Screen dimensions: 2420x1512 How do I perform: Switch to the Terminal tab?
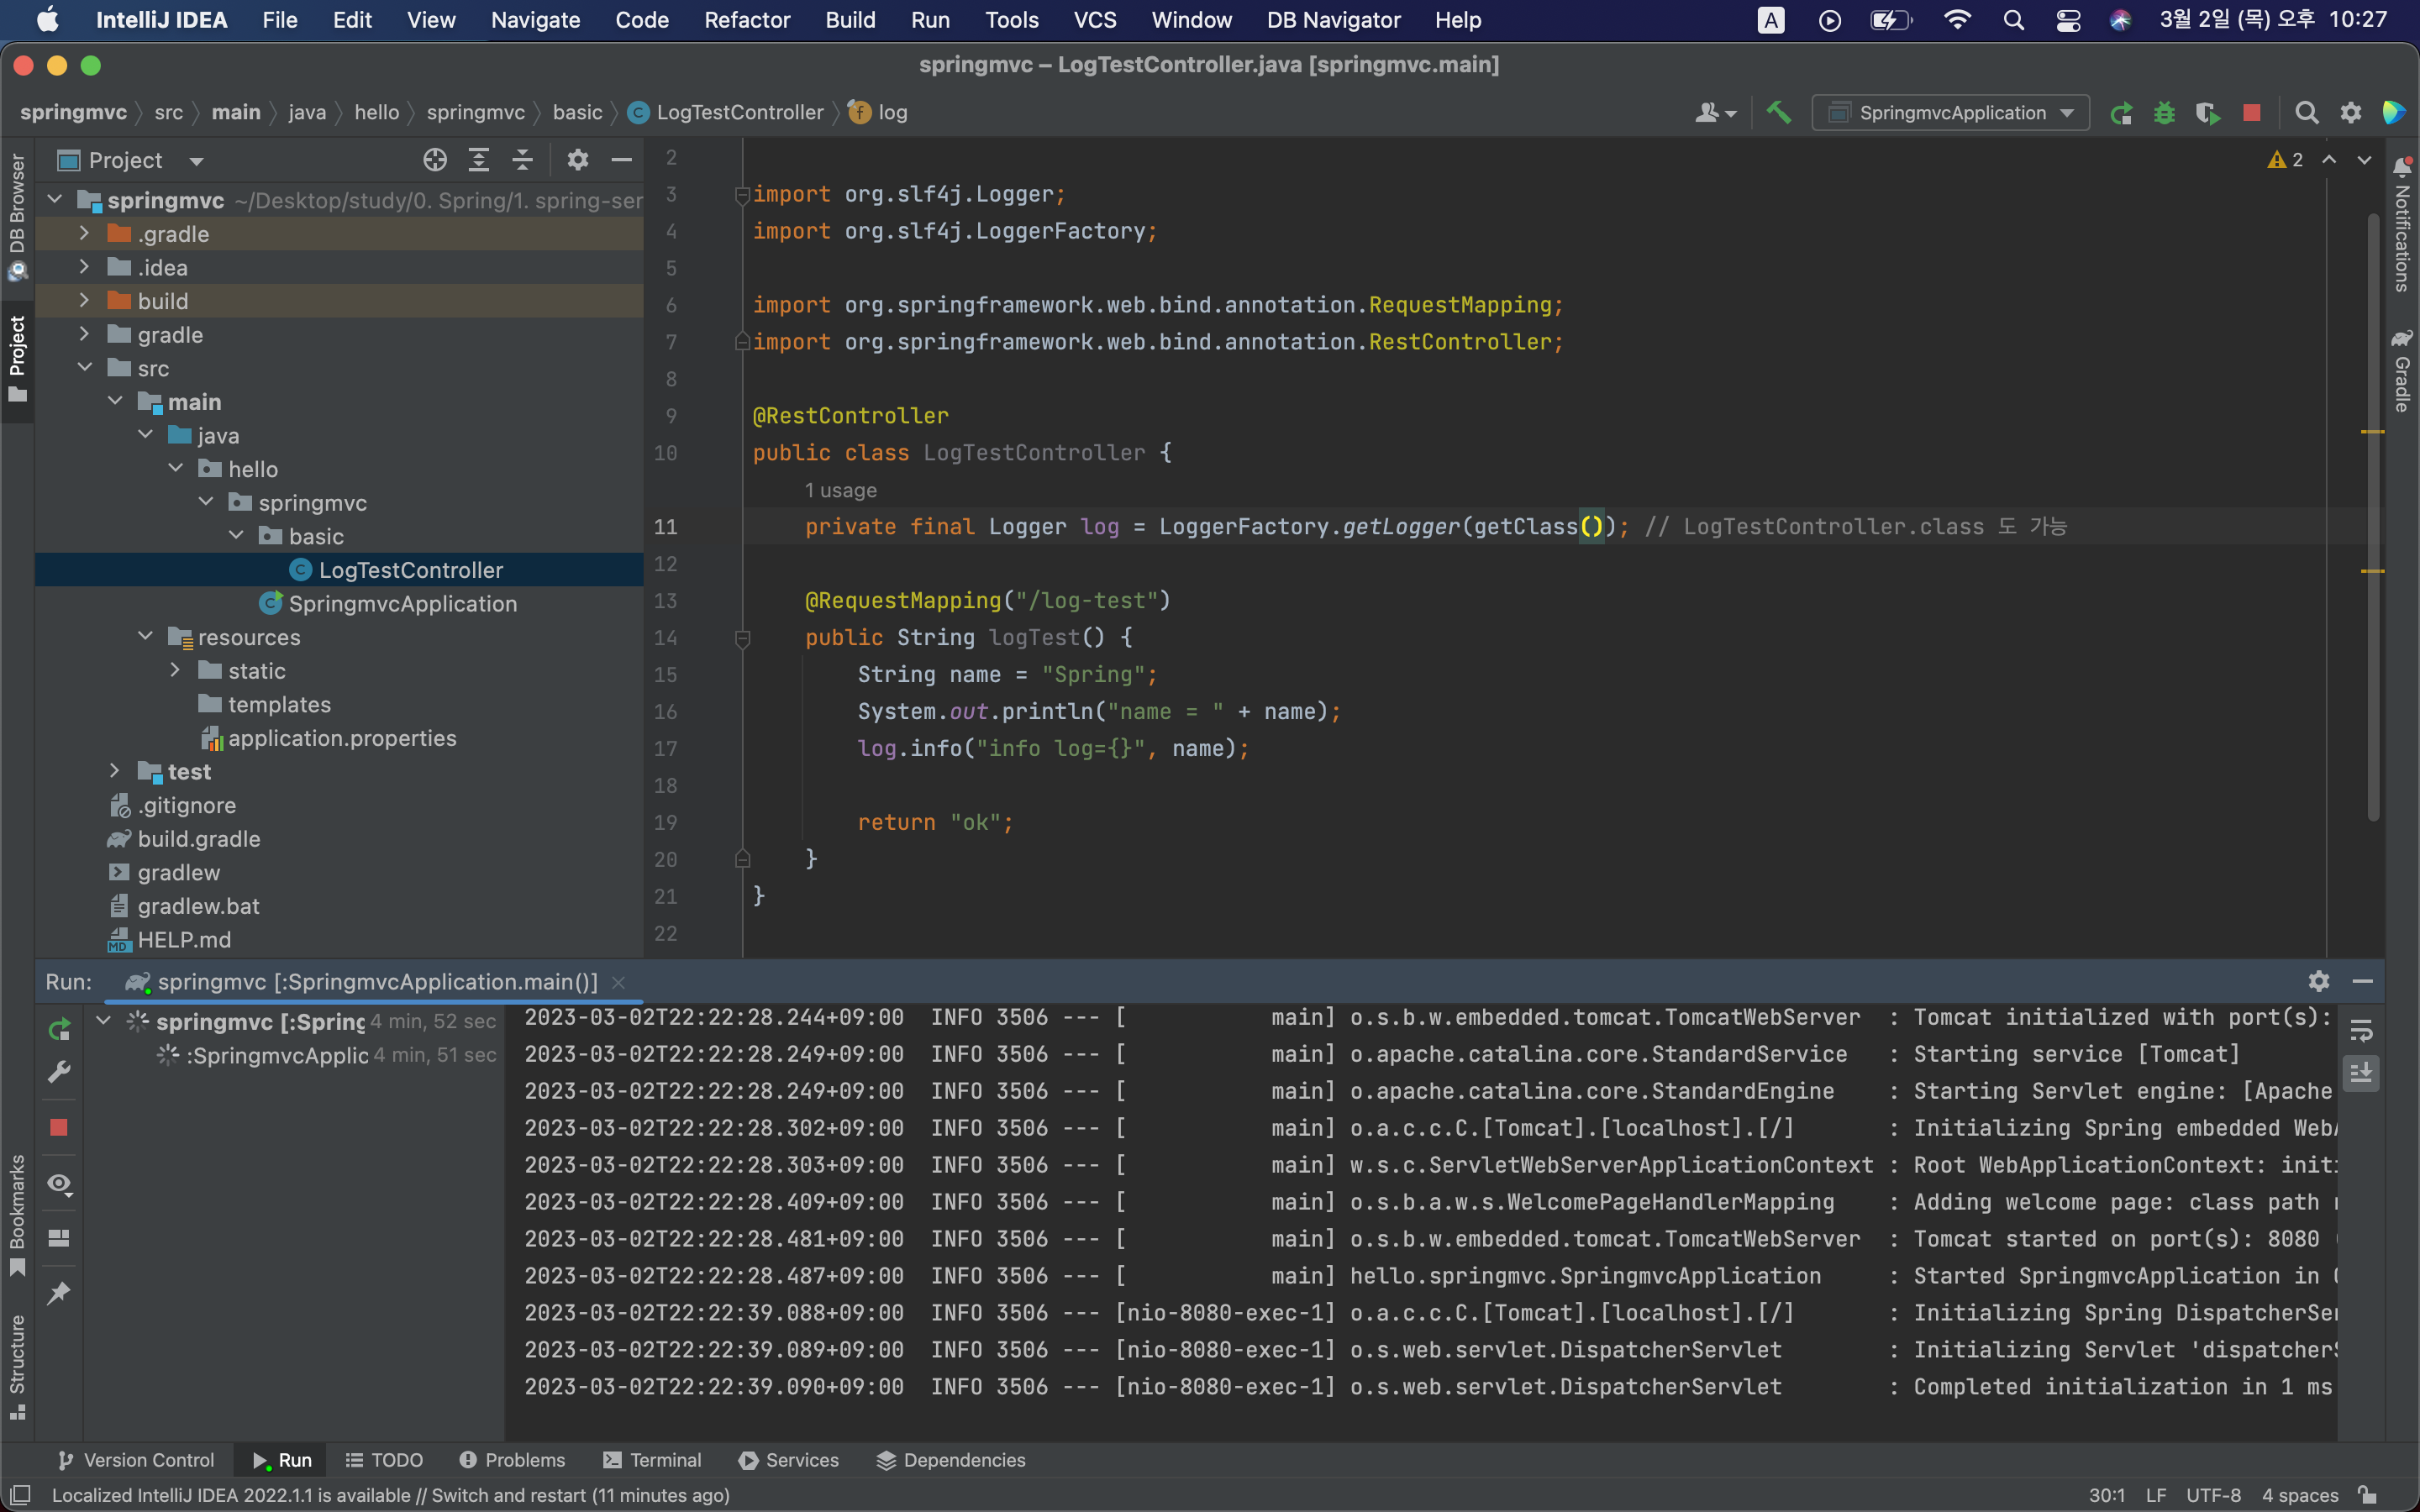coord(652,1460)
